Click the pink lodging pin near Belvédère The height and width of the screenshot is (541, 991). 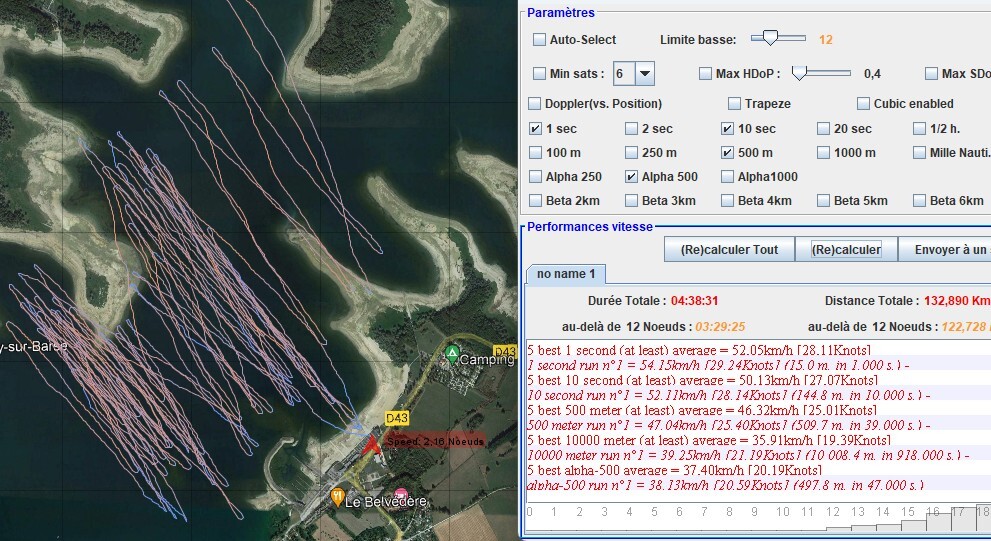click(401, 493)
